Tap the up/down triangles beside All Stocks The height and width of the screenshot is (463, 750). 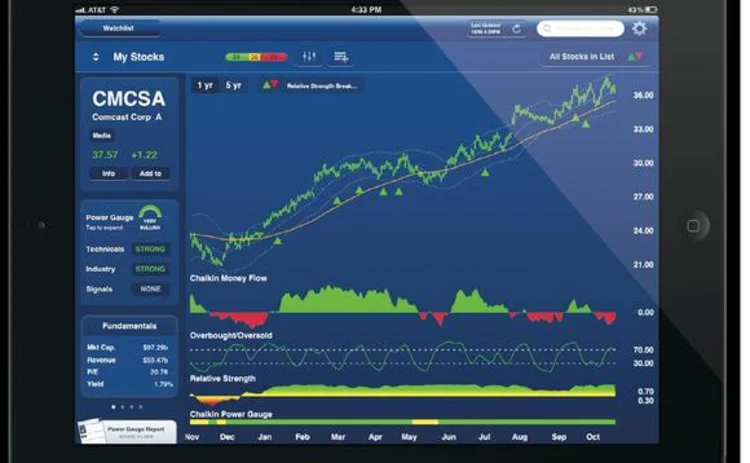click(x=635, y=56)
